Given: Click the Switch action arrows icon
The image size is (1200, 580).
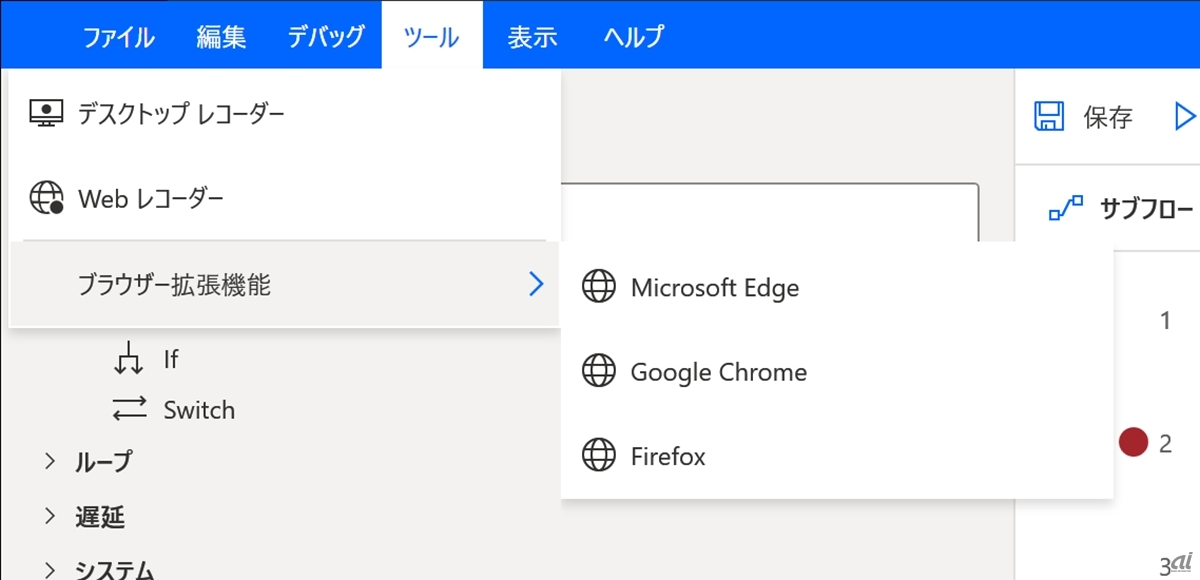Looking at the screenshot, I should pos(129,410).
